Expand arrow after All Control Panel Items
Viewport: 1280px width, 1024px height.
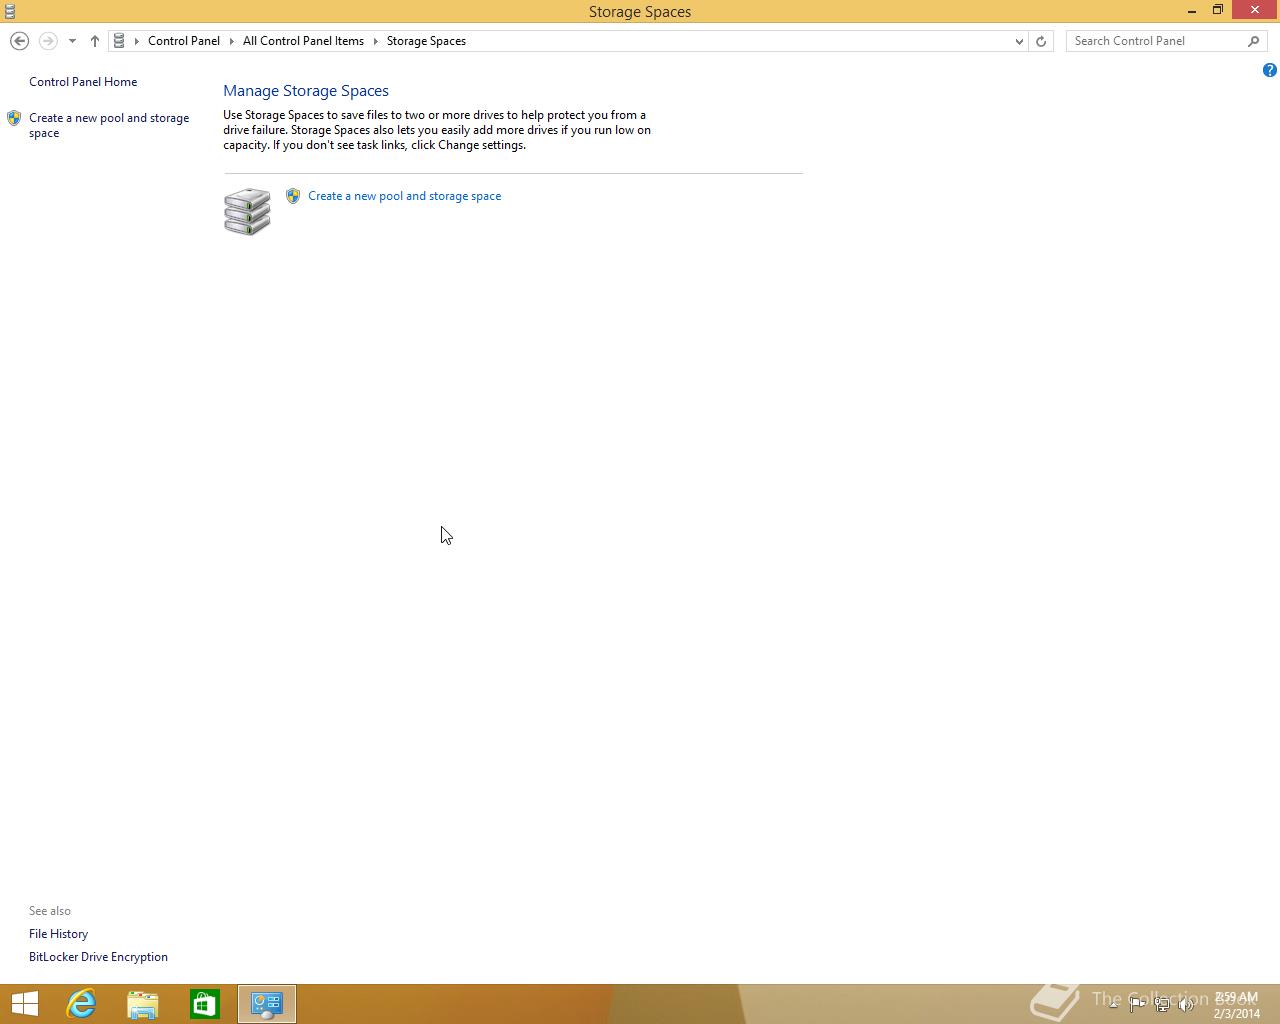point(376,41)
